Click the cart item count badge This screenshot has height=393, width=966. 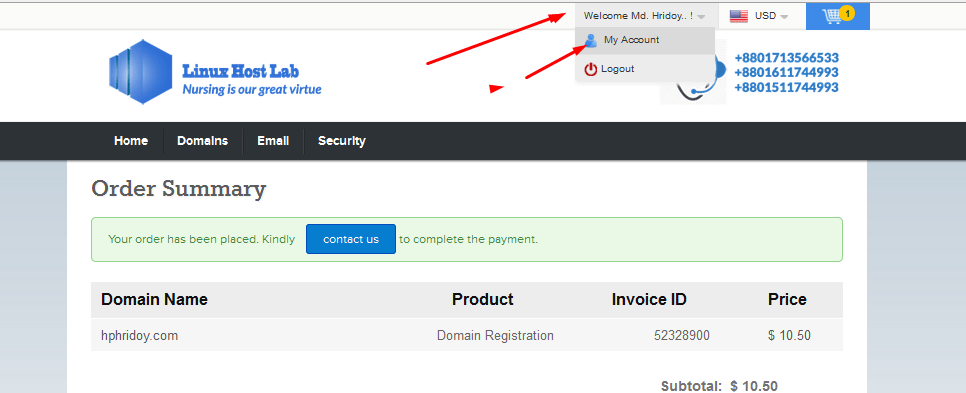tap(847, 13)
